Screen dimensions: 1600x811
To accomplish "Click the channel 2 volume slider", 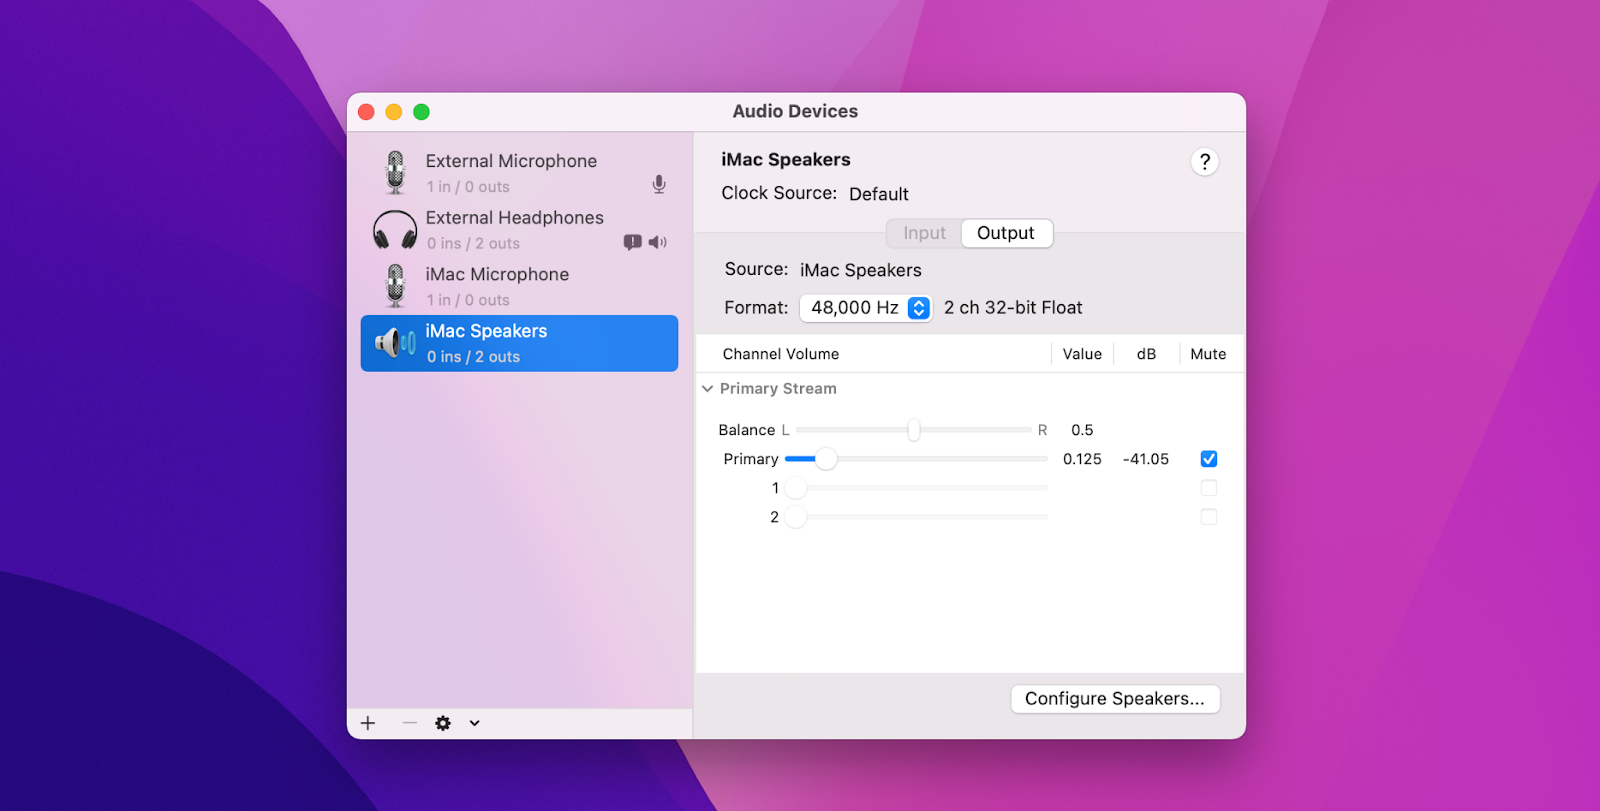I will click(x=917, y=517).
